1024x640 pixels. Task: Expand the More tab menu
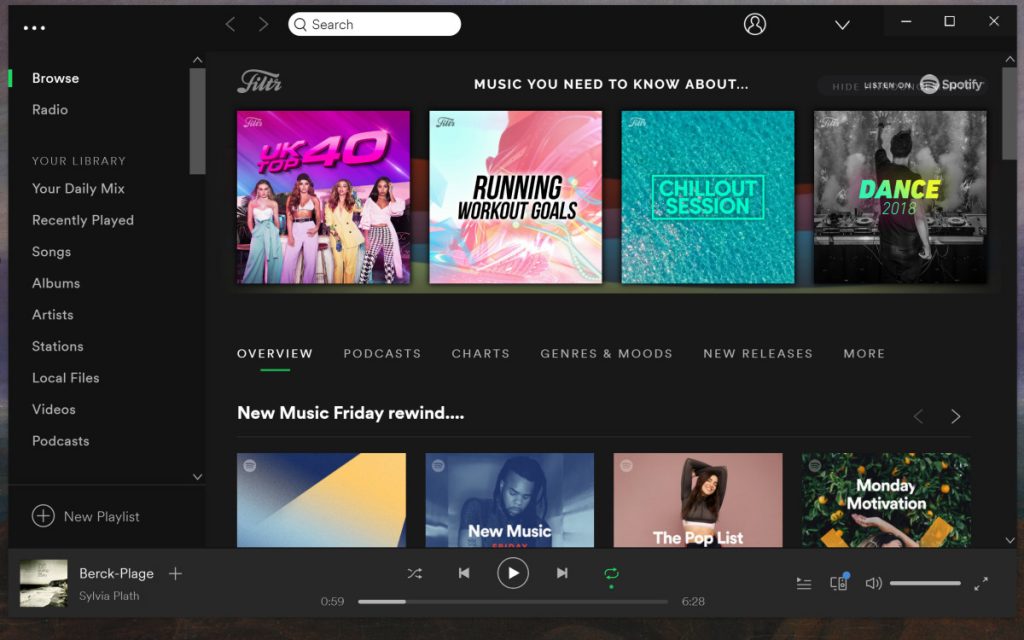[864, 353]
